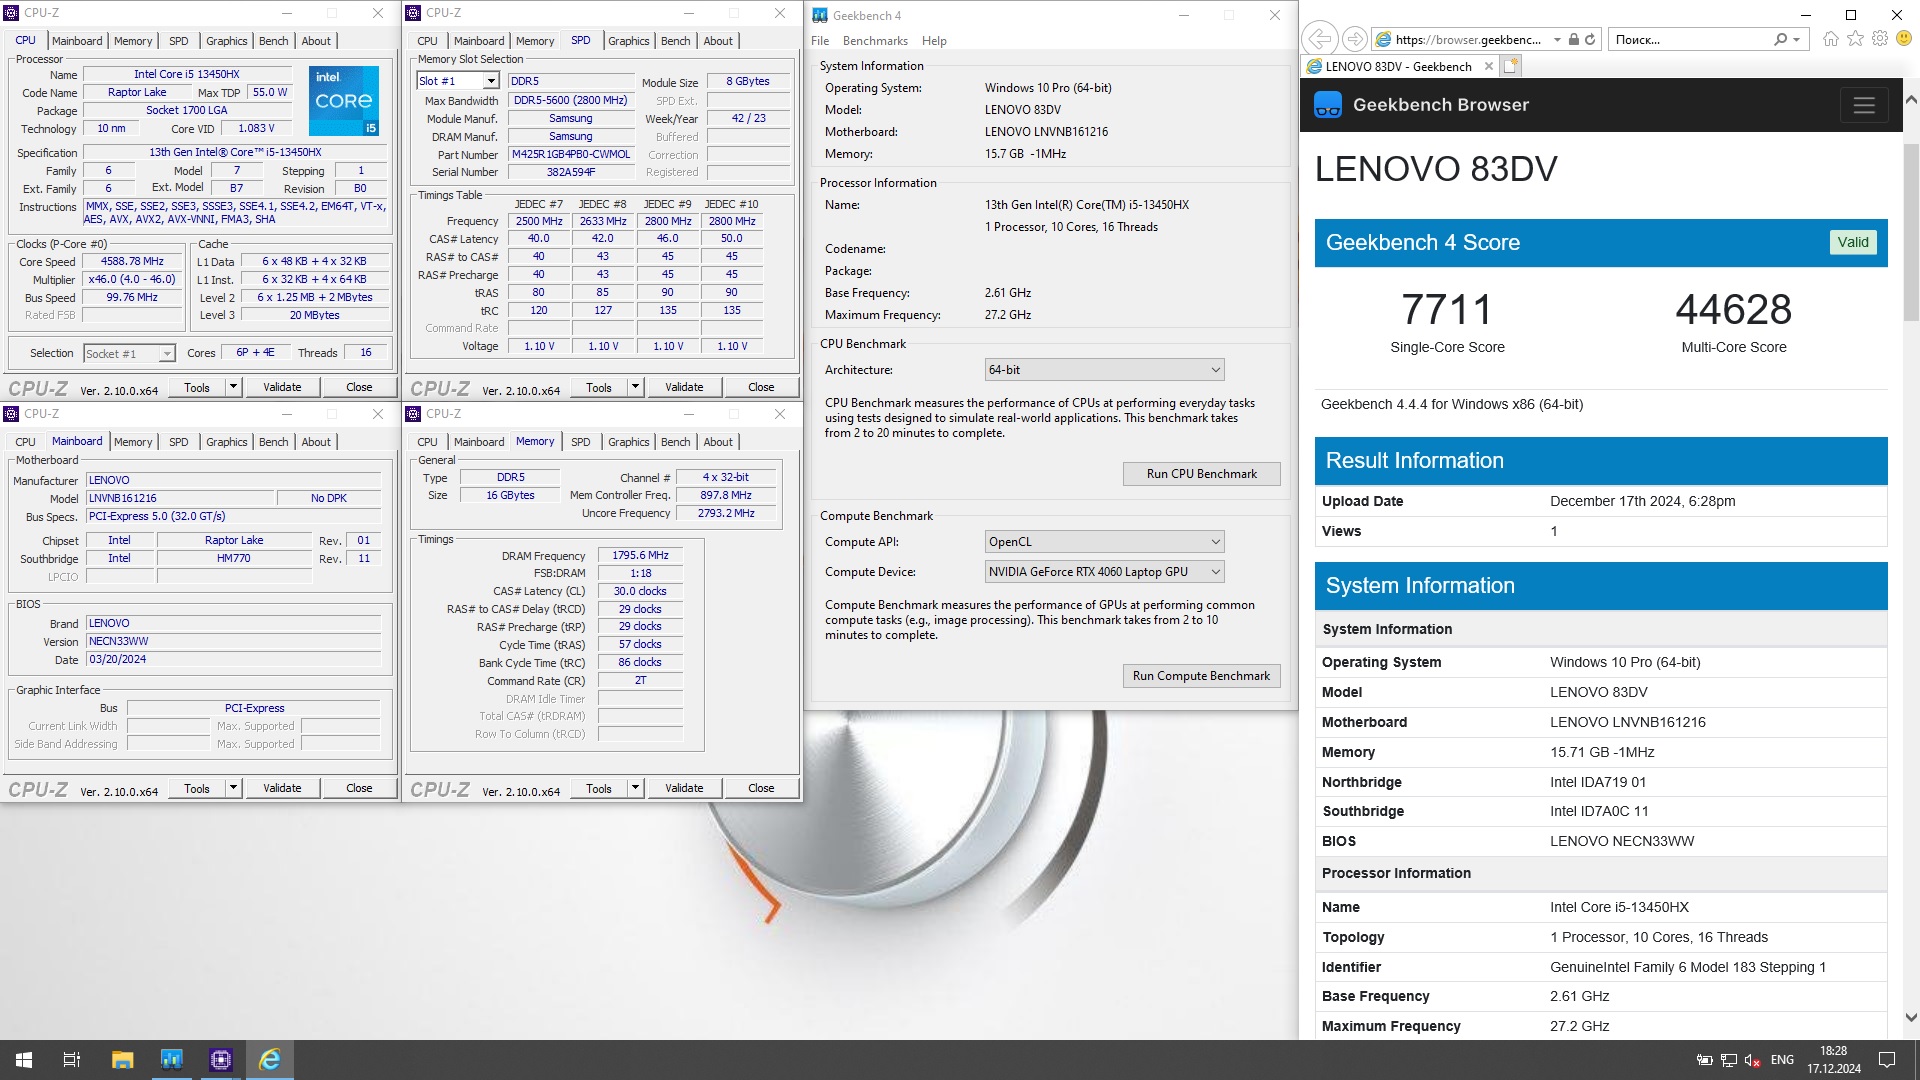Open the network icon in system tray
This screenshot has width=1920, height=1080.
1728,1060
